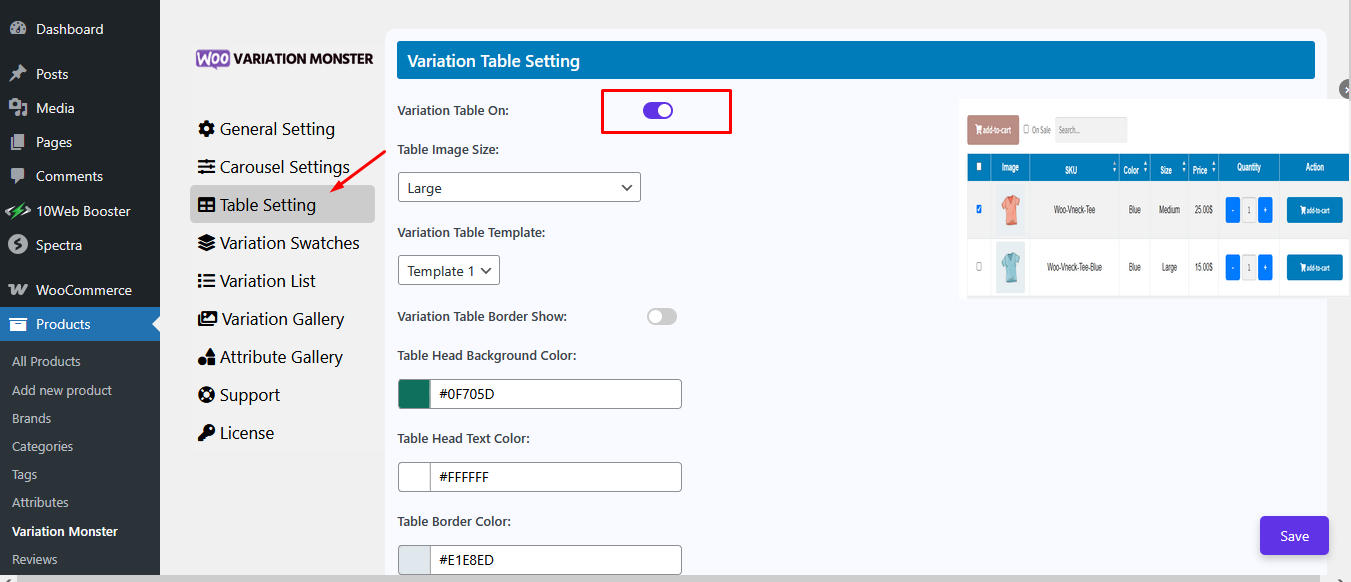The height and width of the screenshot is (582, 1351).
Task: Toggle the Variation Table On switch
Action: pyautogui.click(x=658, y=110)
